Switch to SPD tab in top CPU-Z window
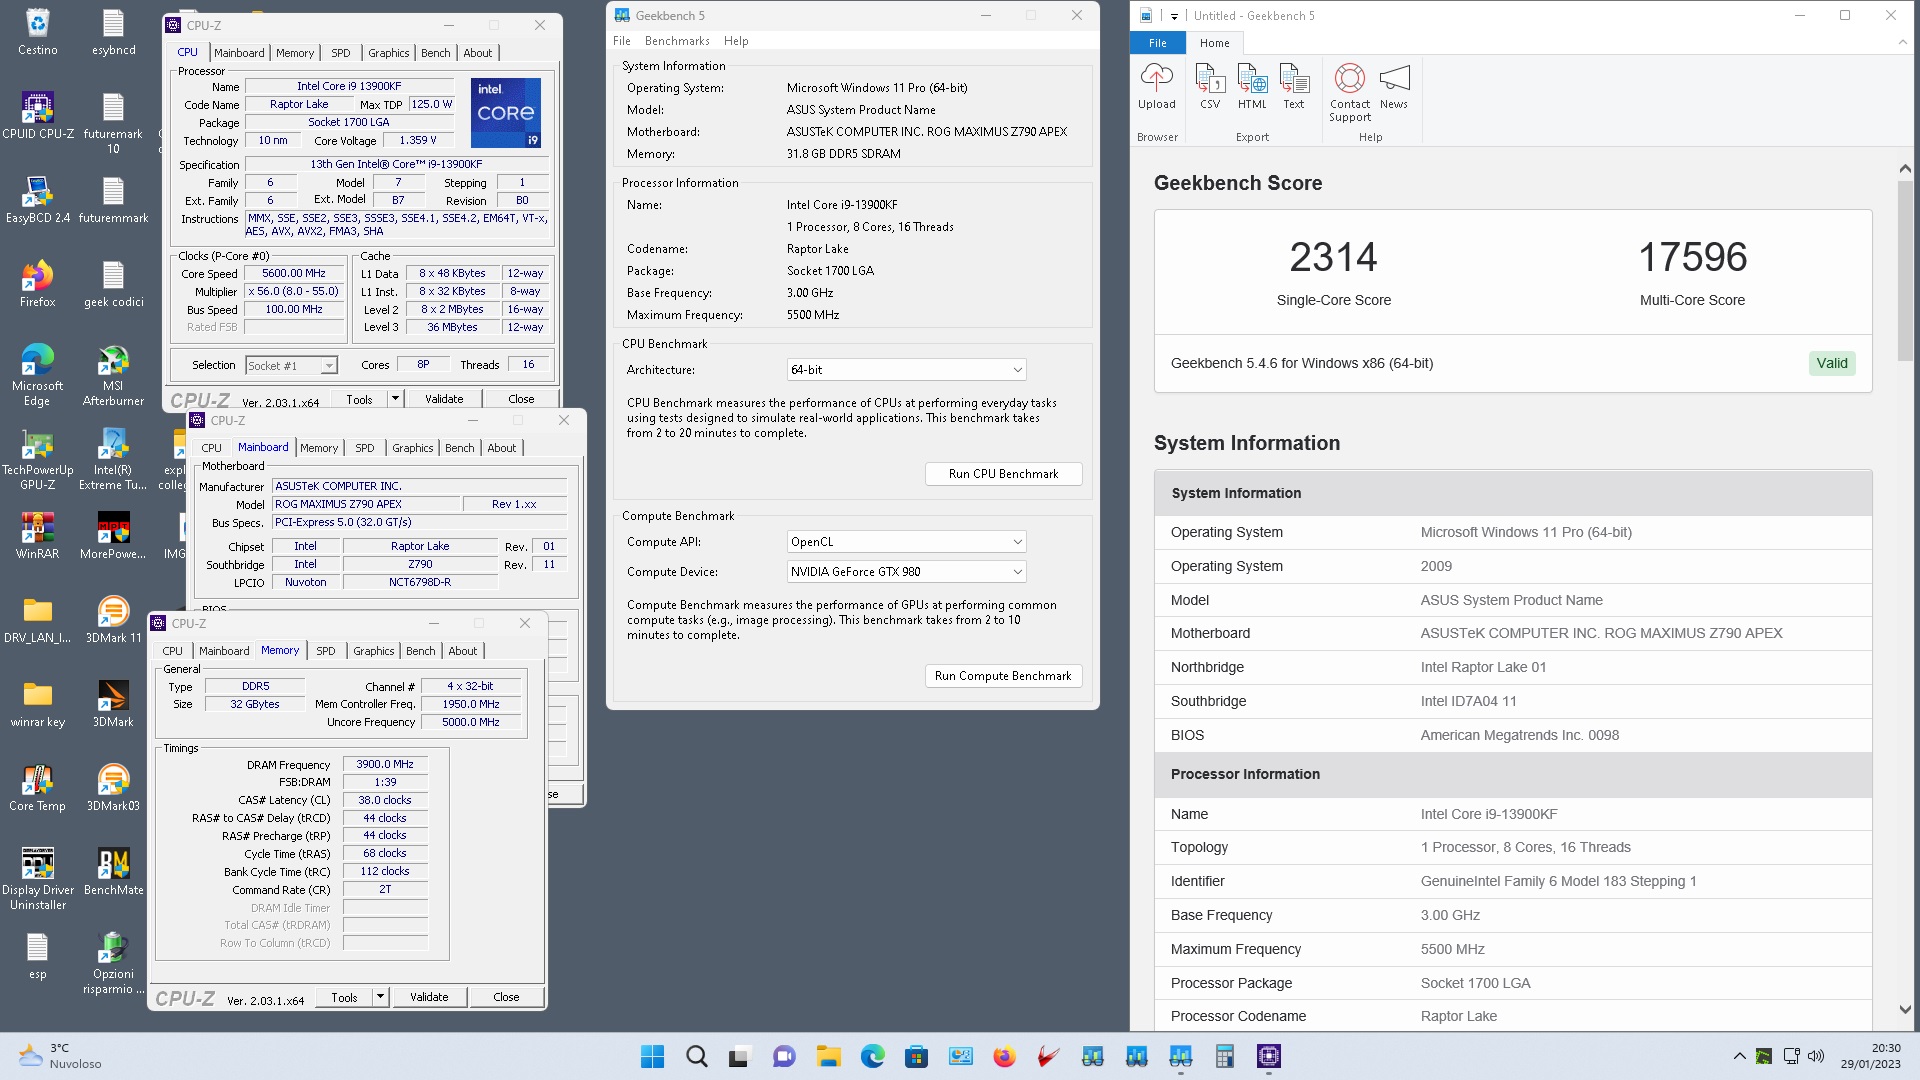Screen dimensions: 1920x1080 [x=341, y=53]
